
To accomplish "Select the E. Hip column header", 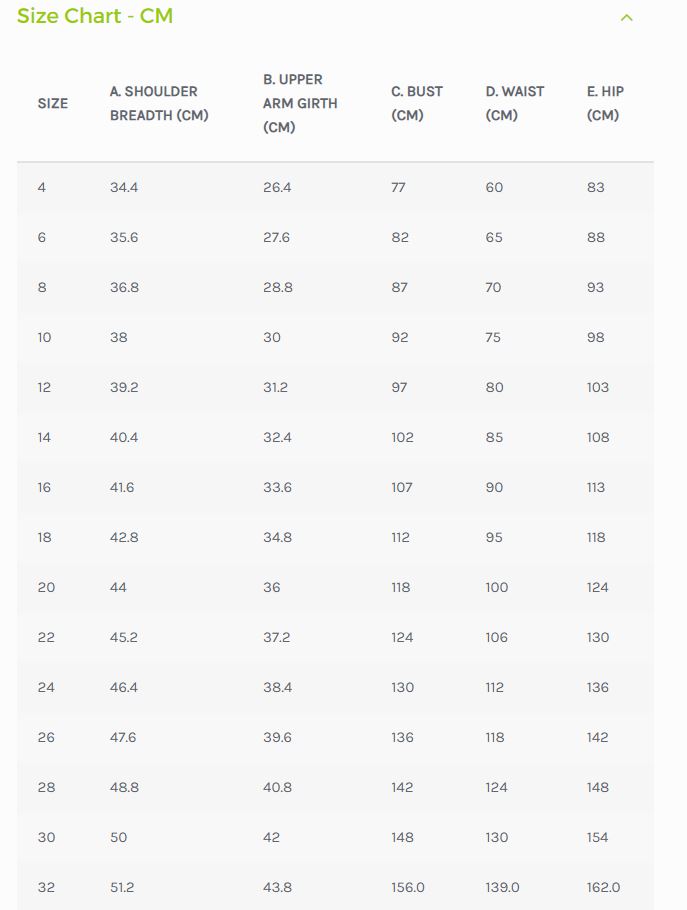I will tap(605, 103).
